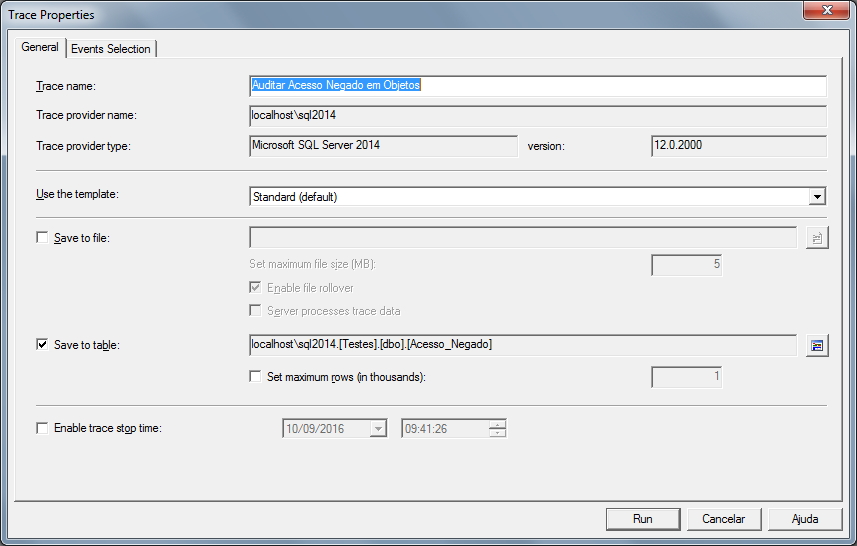Select the General tab
The image size is (857, 546).
[40, 47]
